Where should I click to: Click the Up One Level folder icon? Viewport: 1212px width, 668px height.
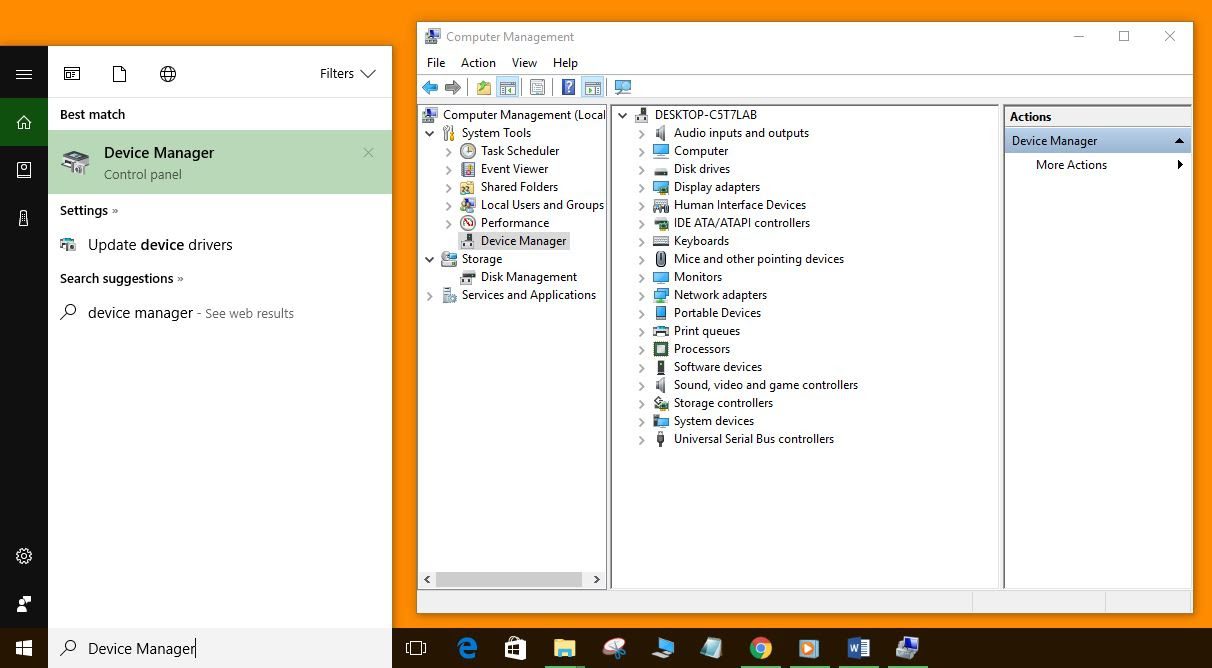tap(484, 88)
